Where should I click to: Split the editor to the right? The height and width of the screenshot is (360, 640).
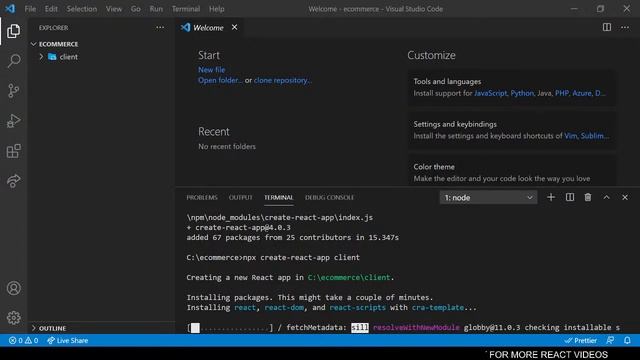point(607,27)
